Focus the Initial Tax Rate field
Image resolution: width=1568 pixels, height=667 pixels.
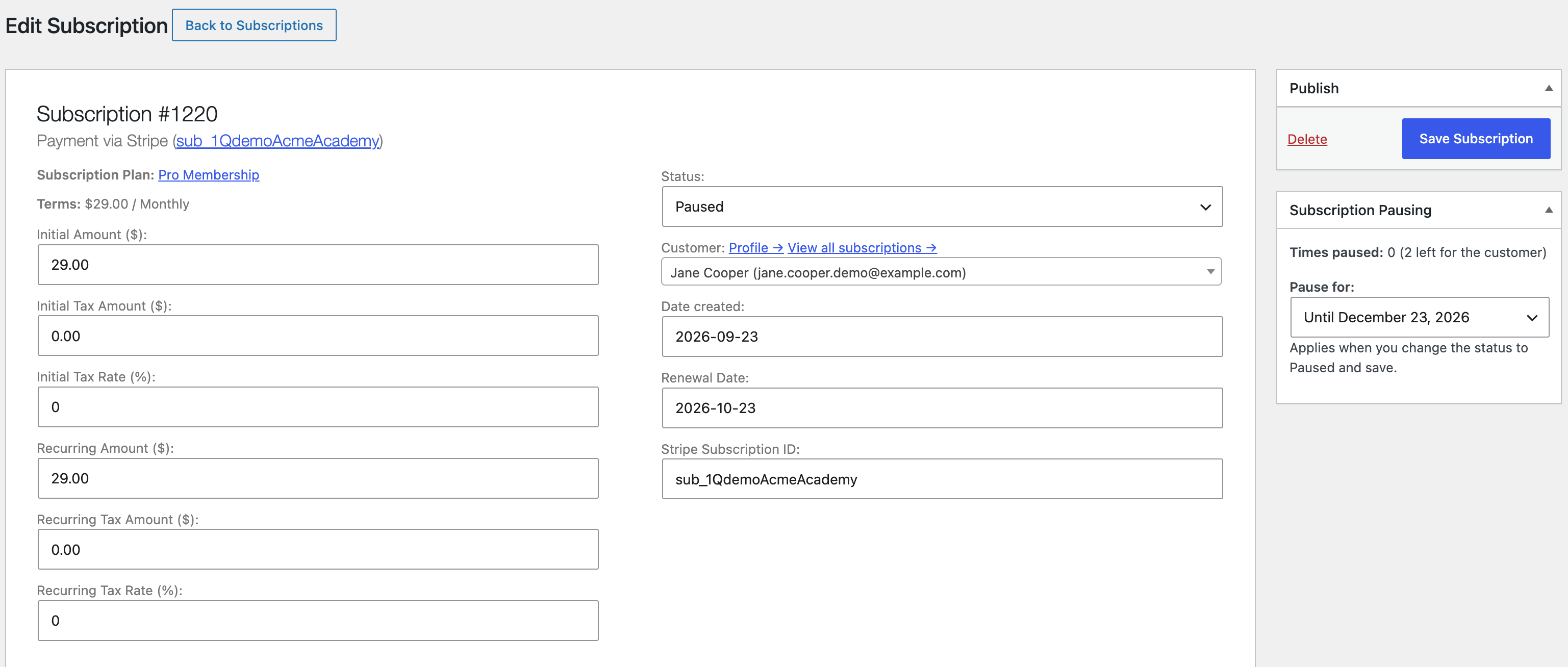click(x=318, y=407)
